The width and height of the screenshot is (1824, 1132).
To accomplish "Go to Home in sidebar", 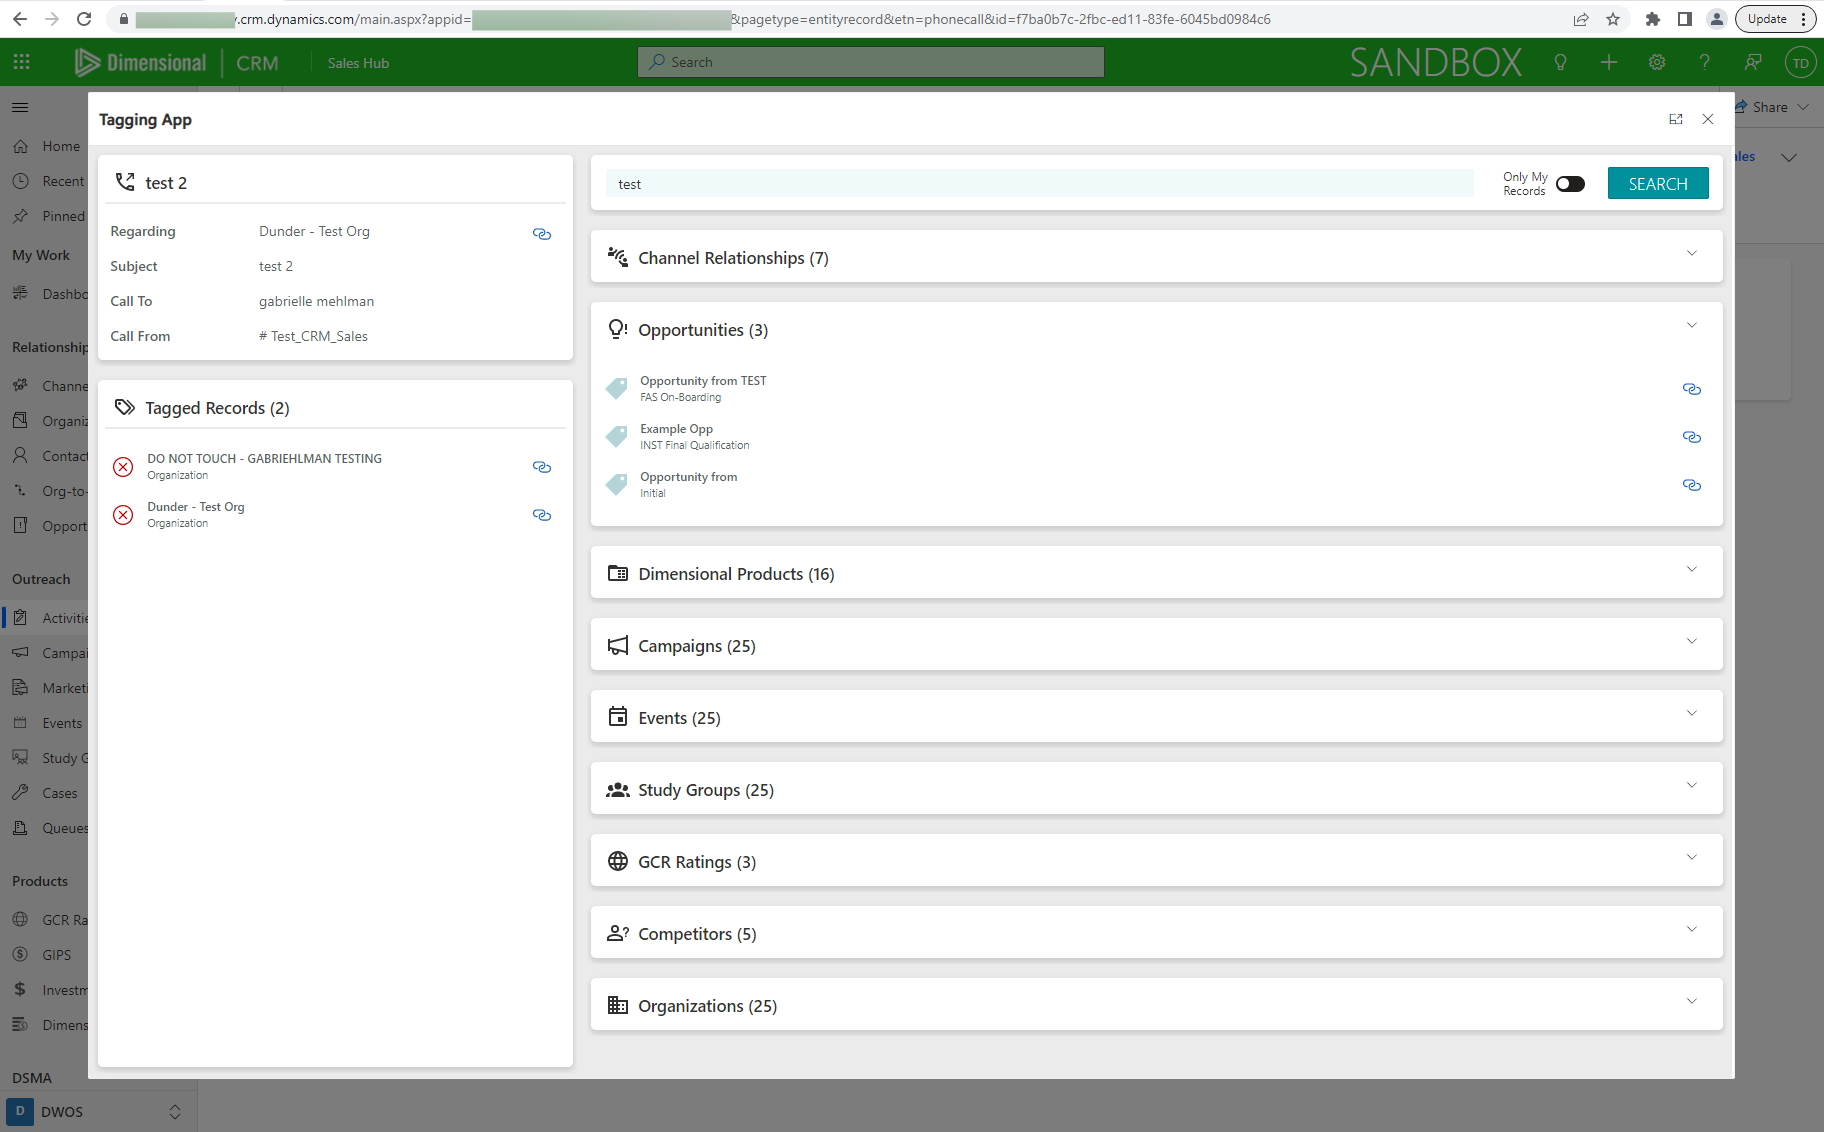I will pos(60,146).
